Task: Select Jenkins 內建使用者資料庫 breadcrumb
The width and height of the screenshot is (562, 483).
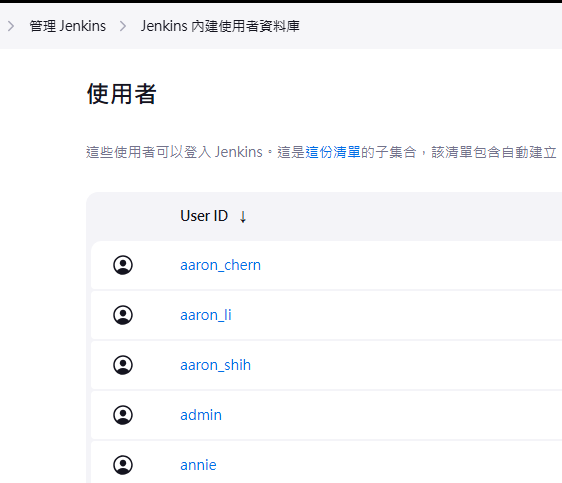Action: pyautogui.click(x=220, y=26)
